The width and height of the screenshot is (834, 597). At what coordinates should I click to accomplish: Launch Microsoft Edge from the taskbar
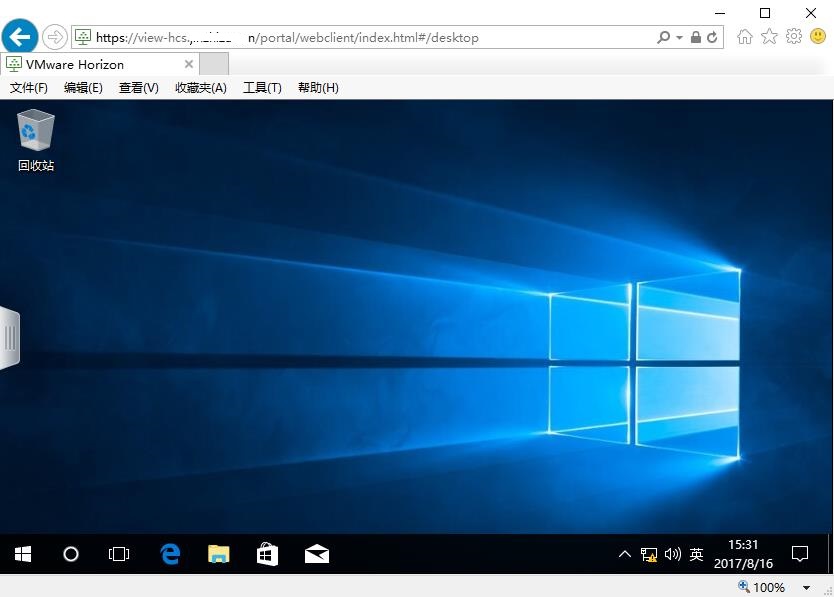pos(170,553)
